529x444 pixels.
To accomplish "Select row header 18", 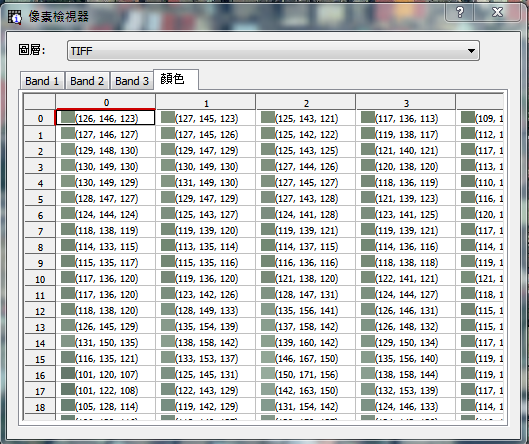I will pyautogui.click(x=40, y=407).
